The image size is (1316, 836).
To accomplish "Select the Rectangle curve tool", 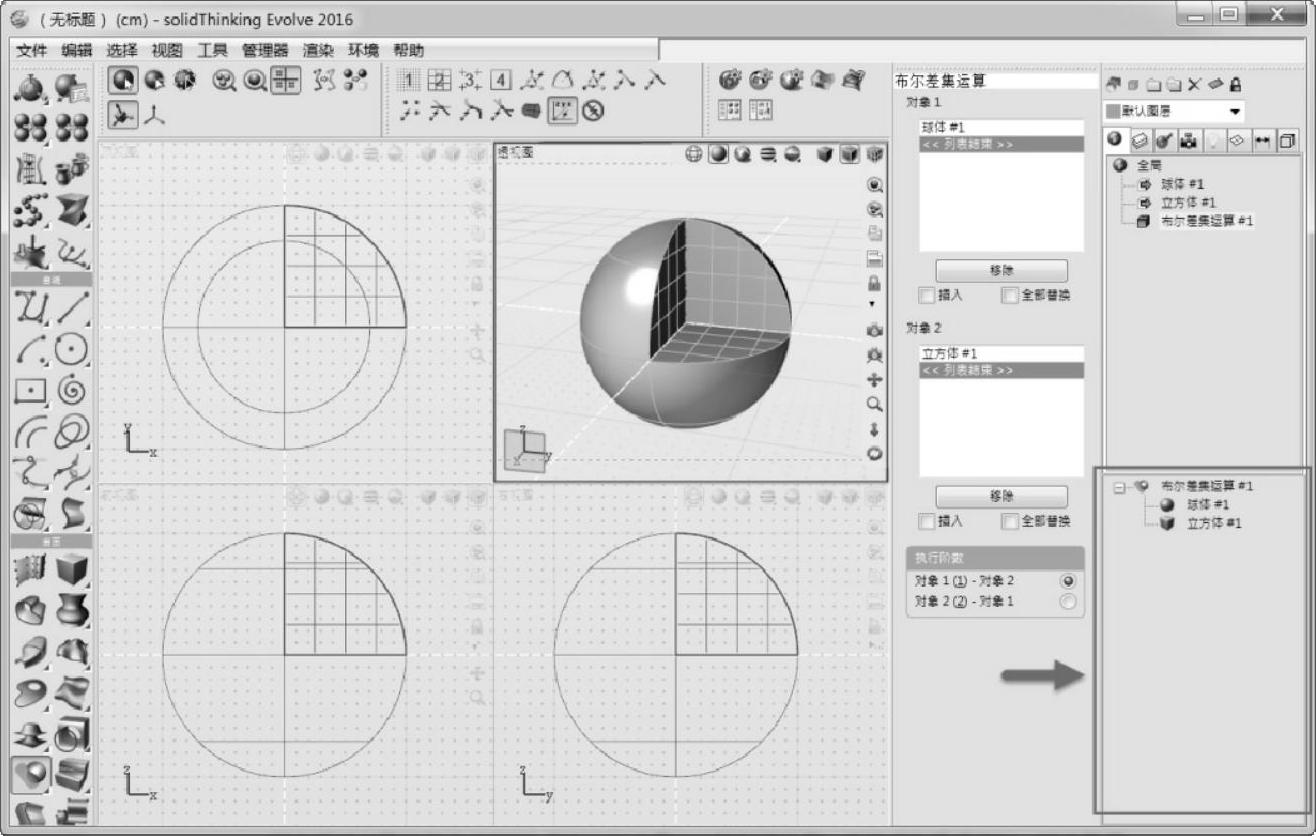I will 31,391.
